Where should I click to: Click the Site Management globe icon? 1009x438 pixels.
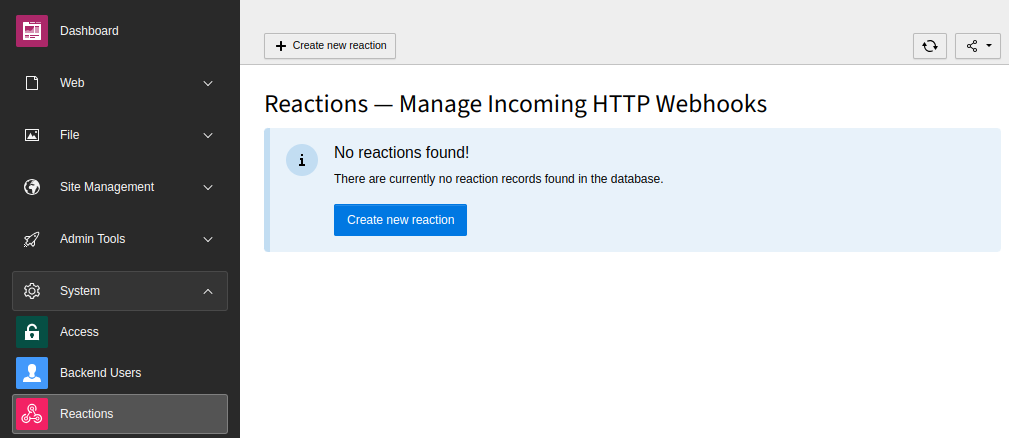coord(32,187)
